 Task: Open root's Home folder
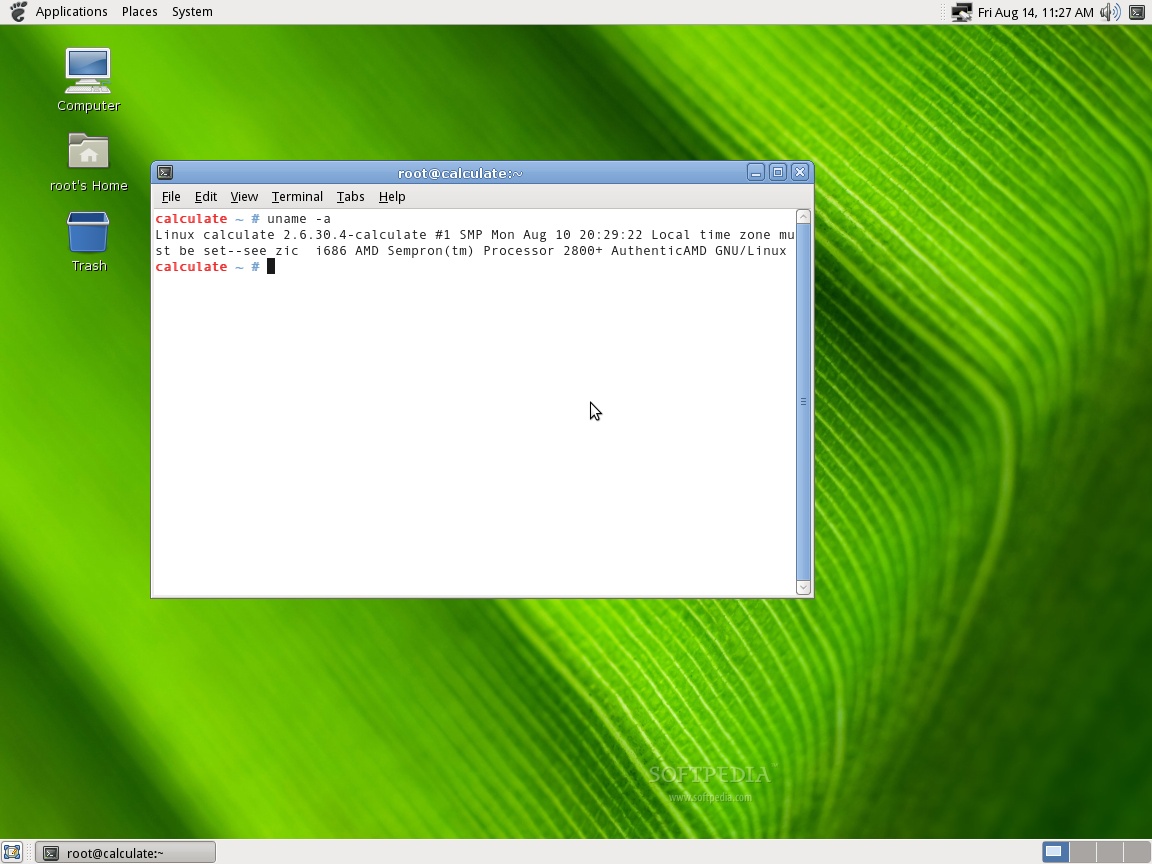pos(88,150)
